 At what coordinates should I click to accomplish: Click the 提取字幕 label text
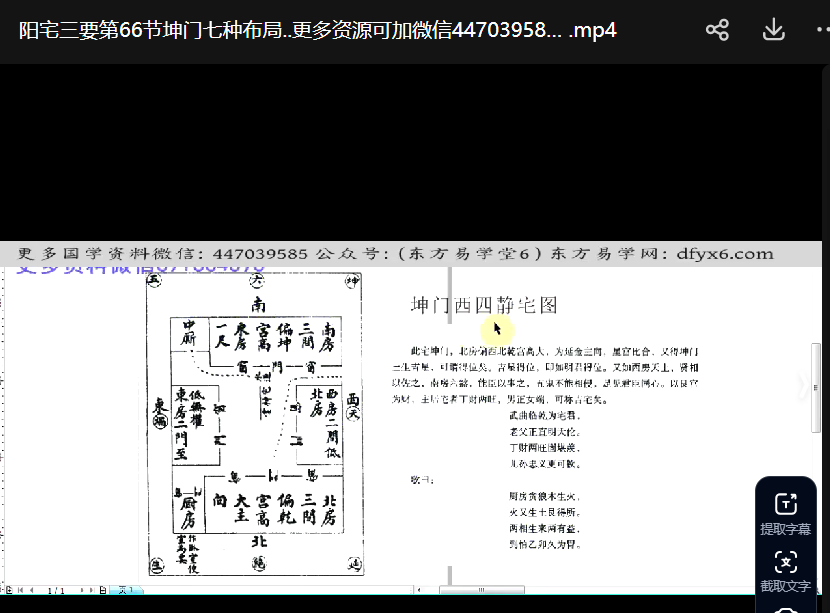coord(786,529)
